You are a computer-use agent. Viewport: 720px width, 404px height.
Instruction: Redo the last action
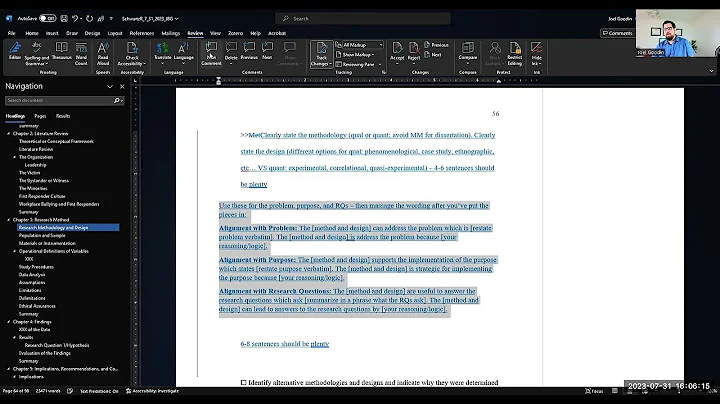tap(90, 19)
